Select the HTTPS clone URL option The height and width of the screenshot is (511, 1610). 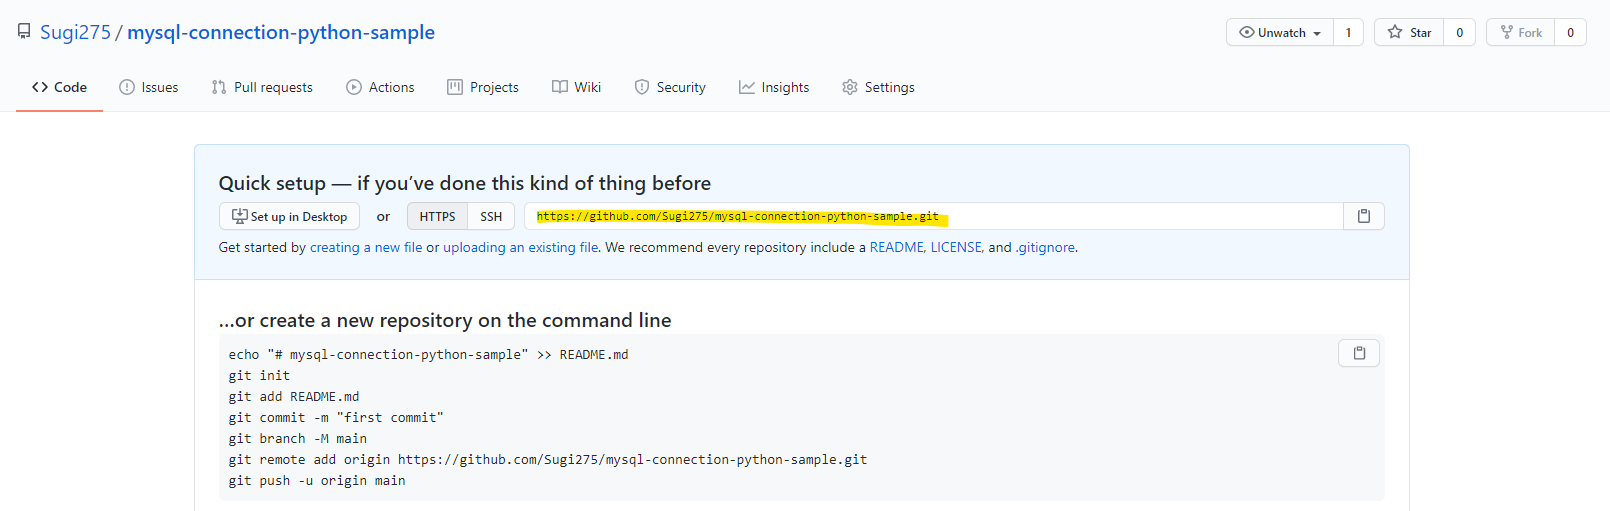[x=437, y=216]
